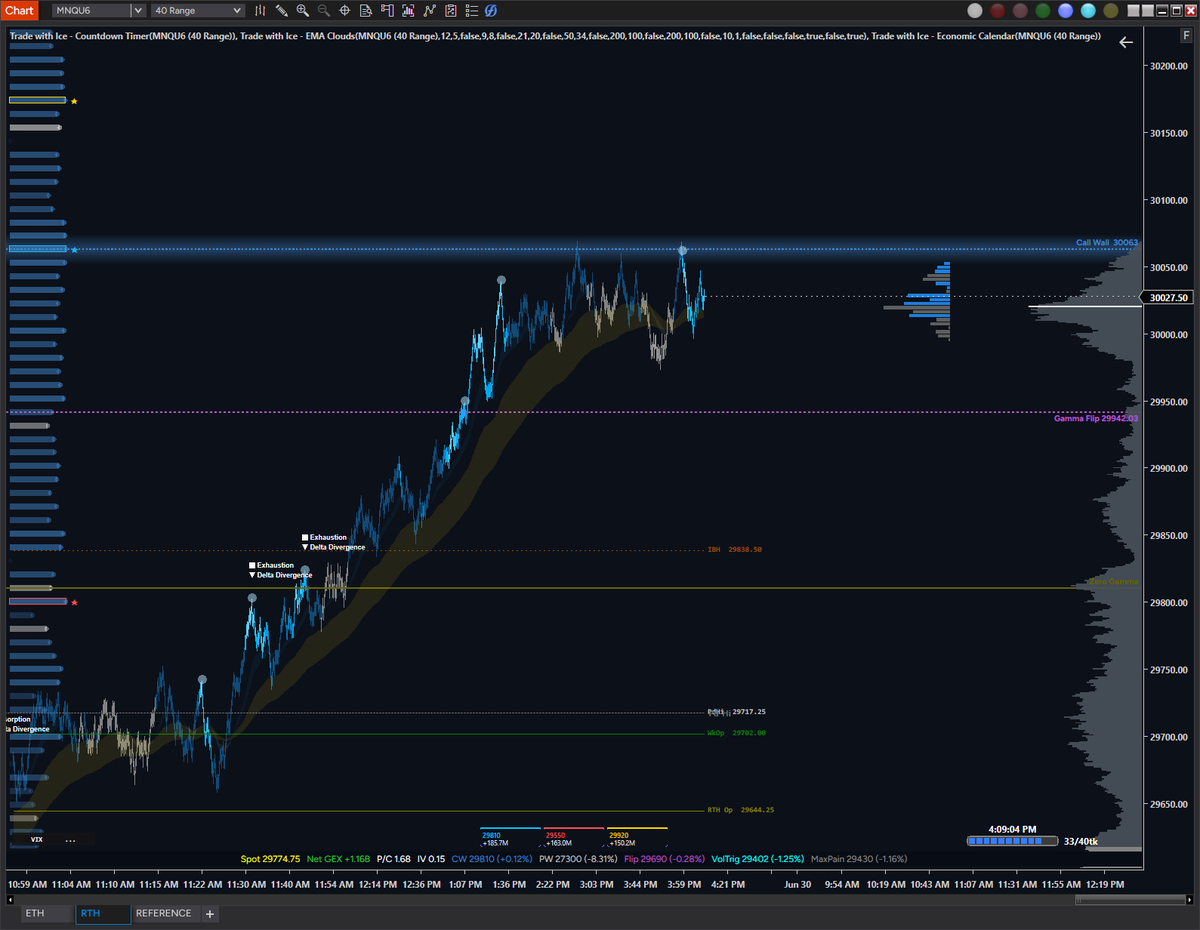Click the blue star level marker

[x=74, y=249]
